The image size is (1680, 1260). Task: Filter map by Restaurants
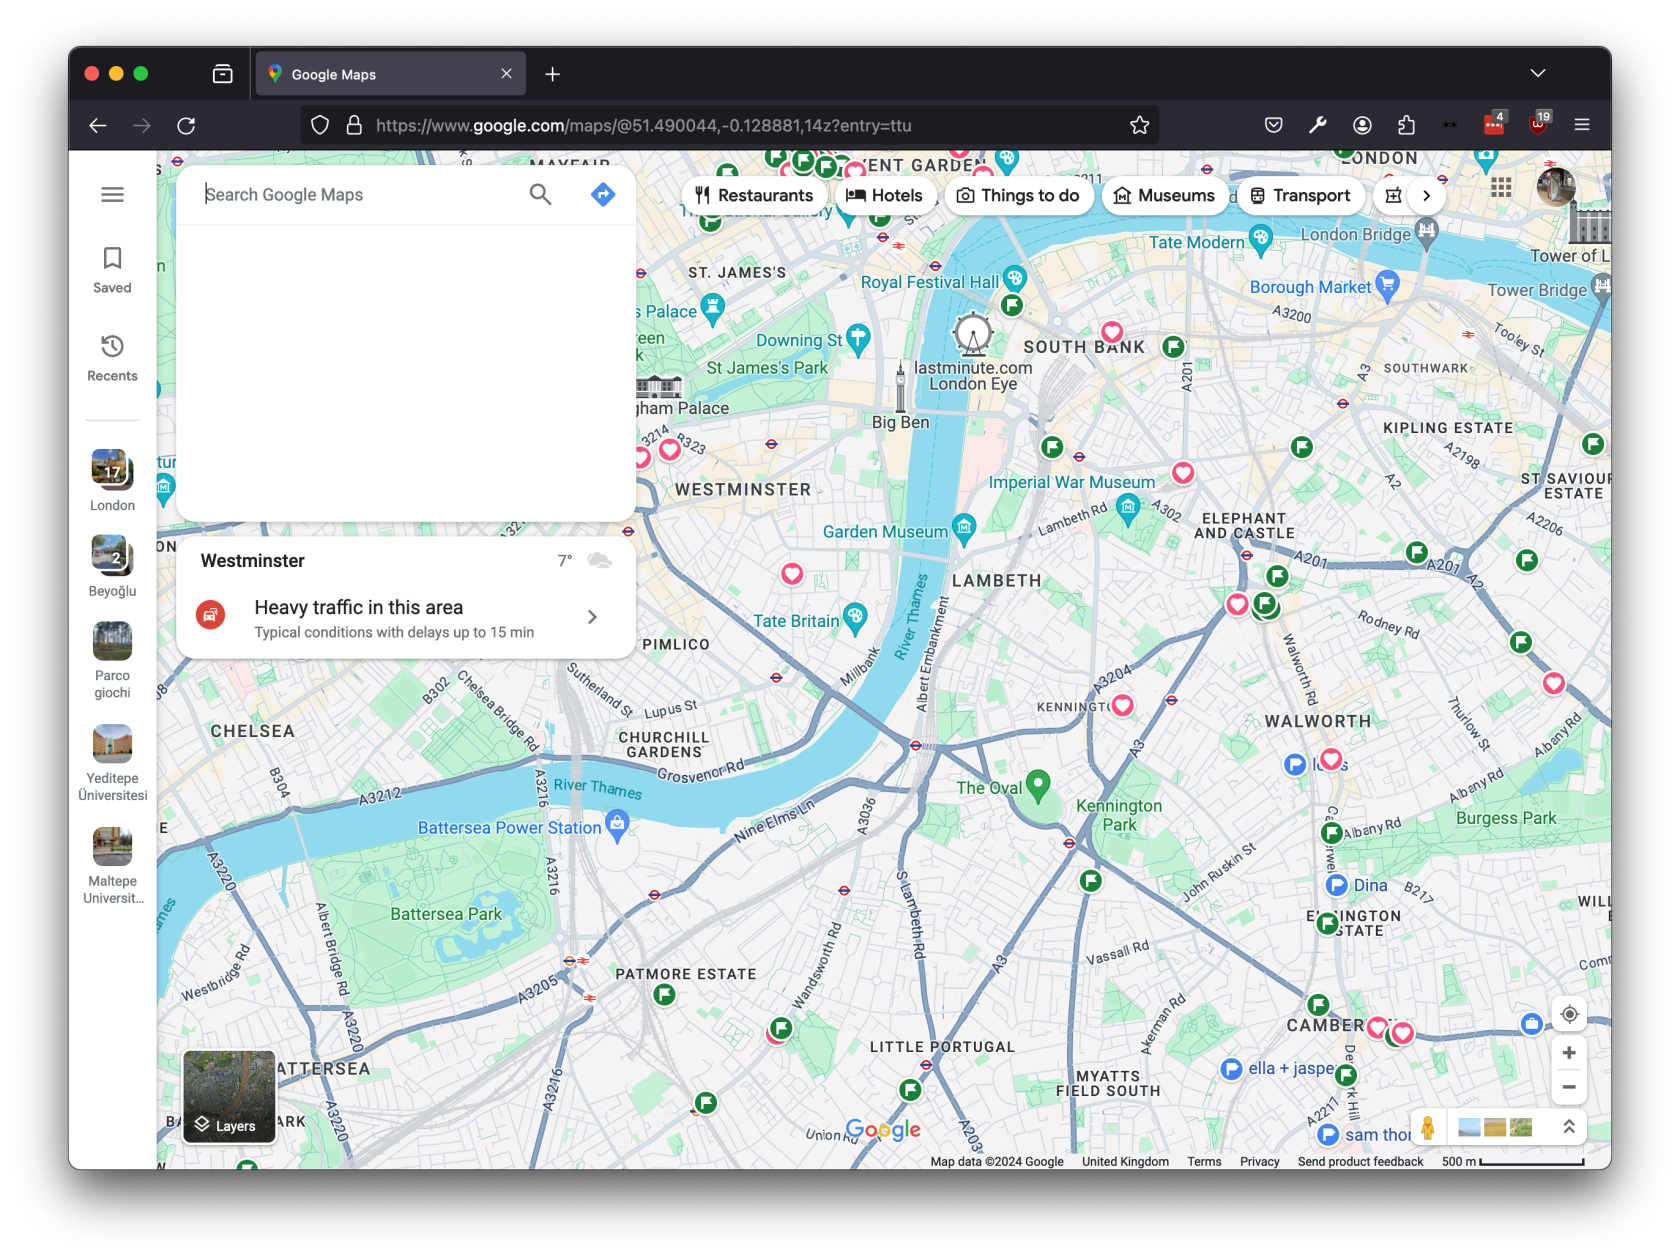(x=755, y=196)
